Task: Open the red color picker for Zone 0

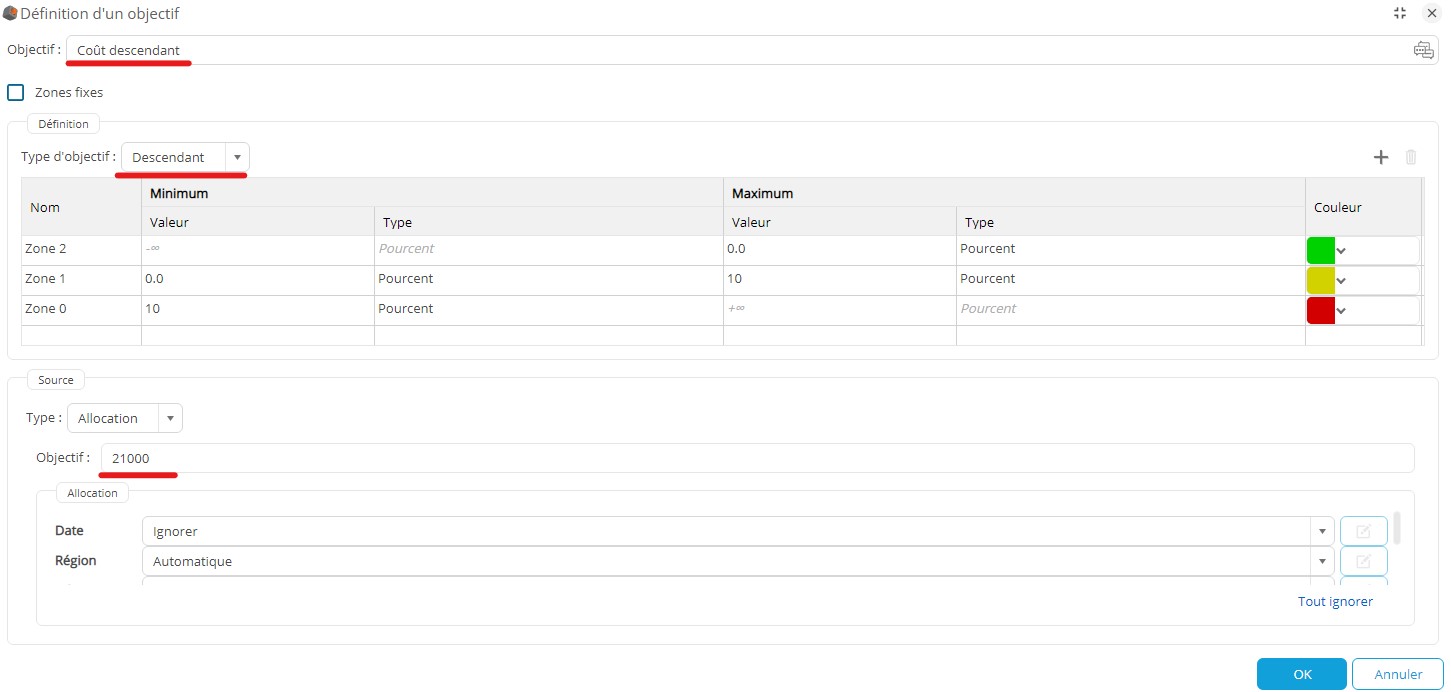Action: [x=1341, y=310]
